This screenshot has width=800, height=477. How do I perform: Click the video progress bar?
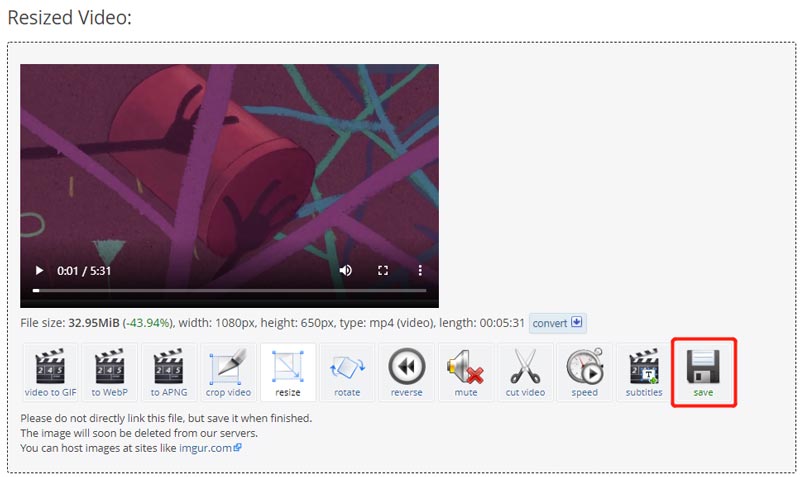(x=230, y=290)
